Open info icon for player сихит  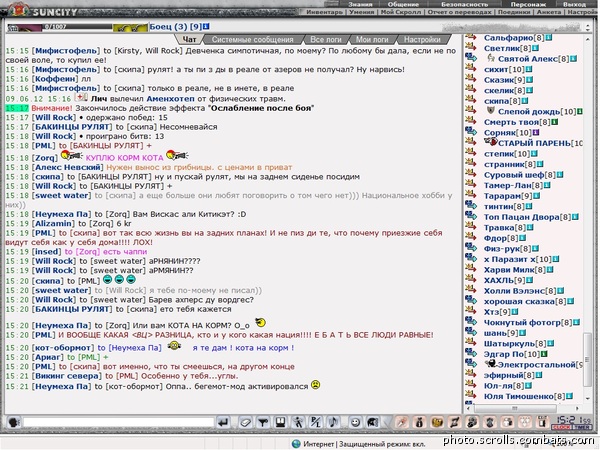point(528,69)
